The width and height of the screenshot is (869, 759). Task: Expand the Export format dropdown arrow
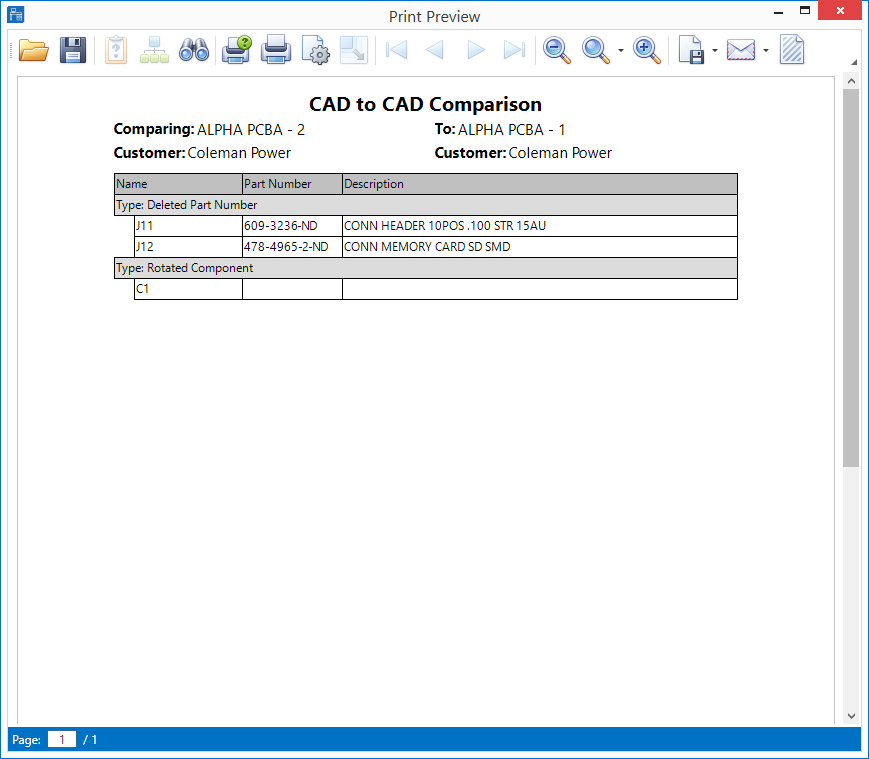pyautogui.click(x=715, y=51)
